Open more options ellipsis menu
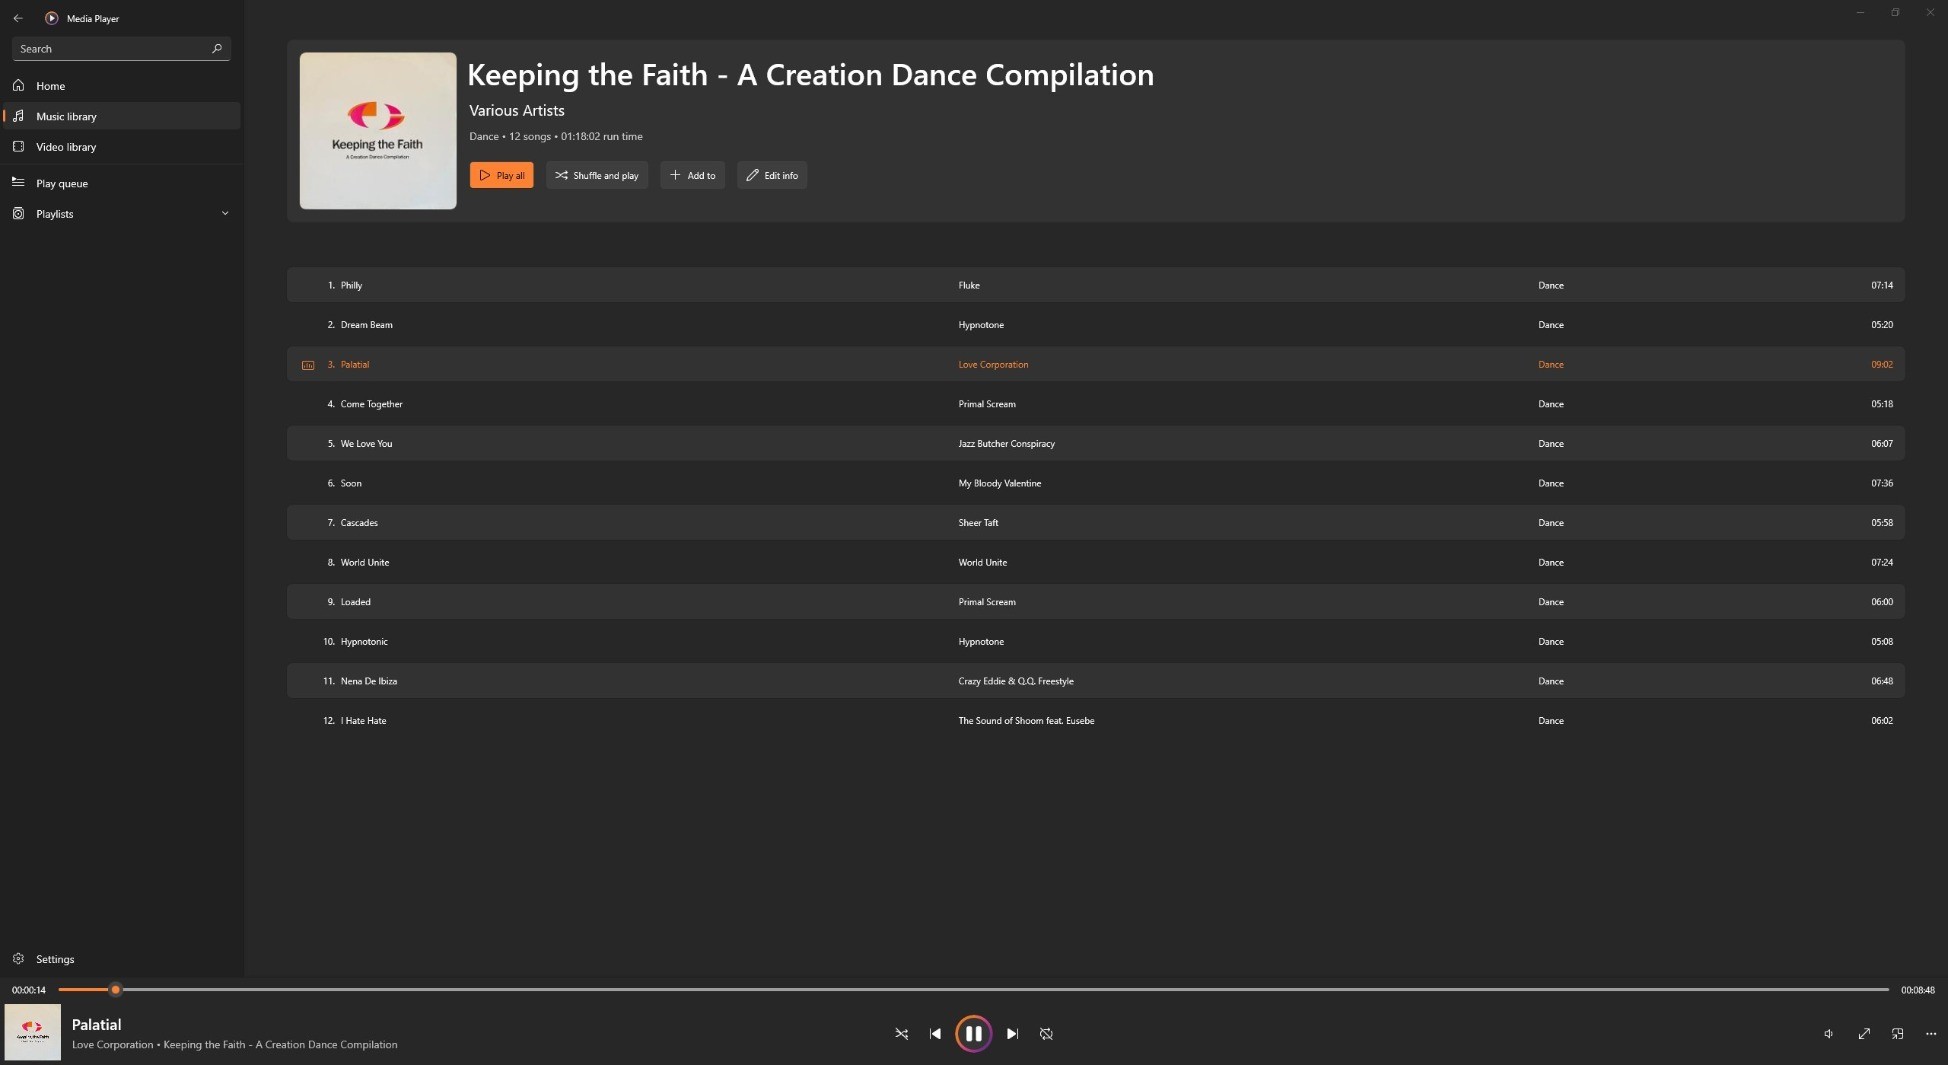This screenshot has width=1948, height=1065. pos(1931,1034)
